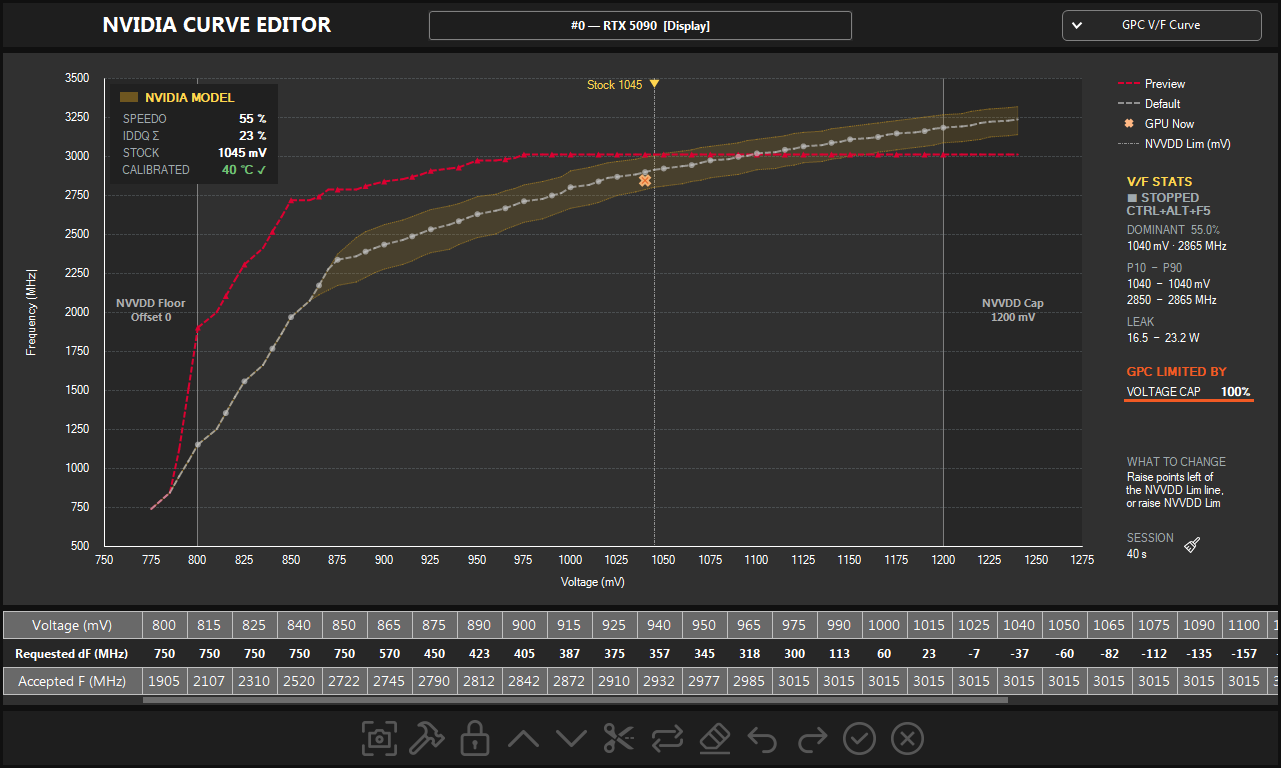
Task: Click the checkmark apply icon
Action: click(x=860, y=739)
